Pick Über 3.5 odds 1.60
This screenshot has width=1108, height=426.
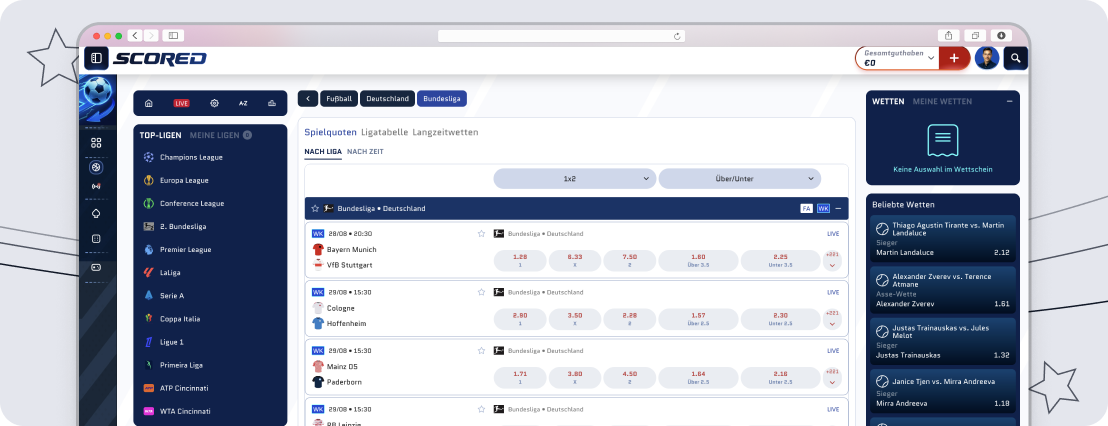pos(698,261)
